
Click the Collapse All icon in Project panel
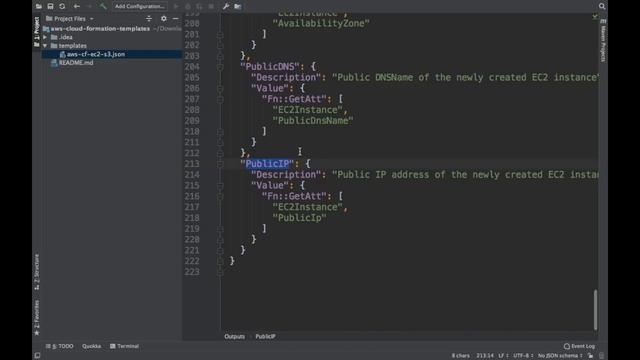coord(149,19)
